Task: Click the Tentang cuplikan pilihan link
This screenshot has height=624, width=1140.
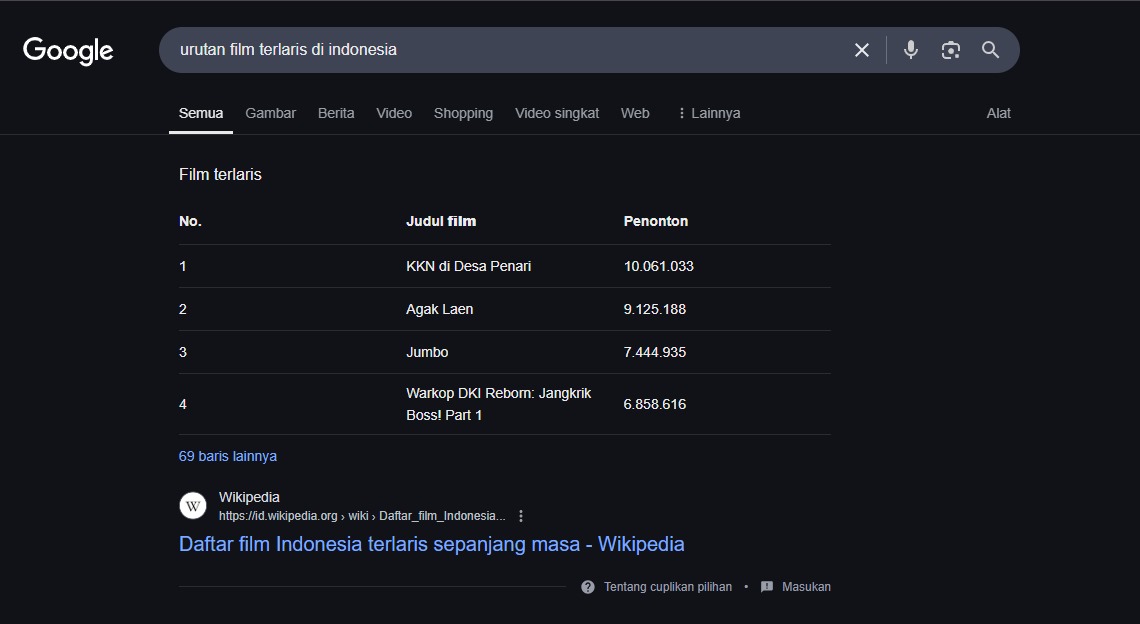Action: [x=667, y=587]
